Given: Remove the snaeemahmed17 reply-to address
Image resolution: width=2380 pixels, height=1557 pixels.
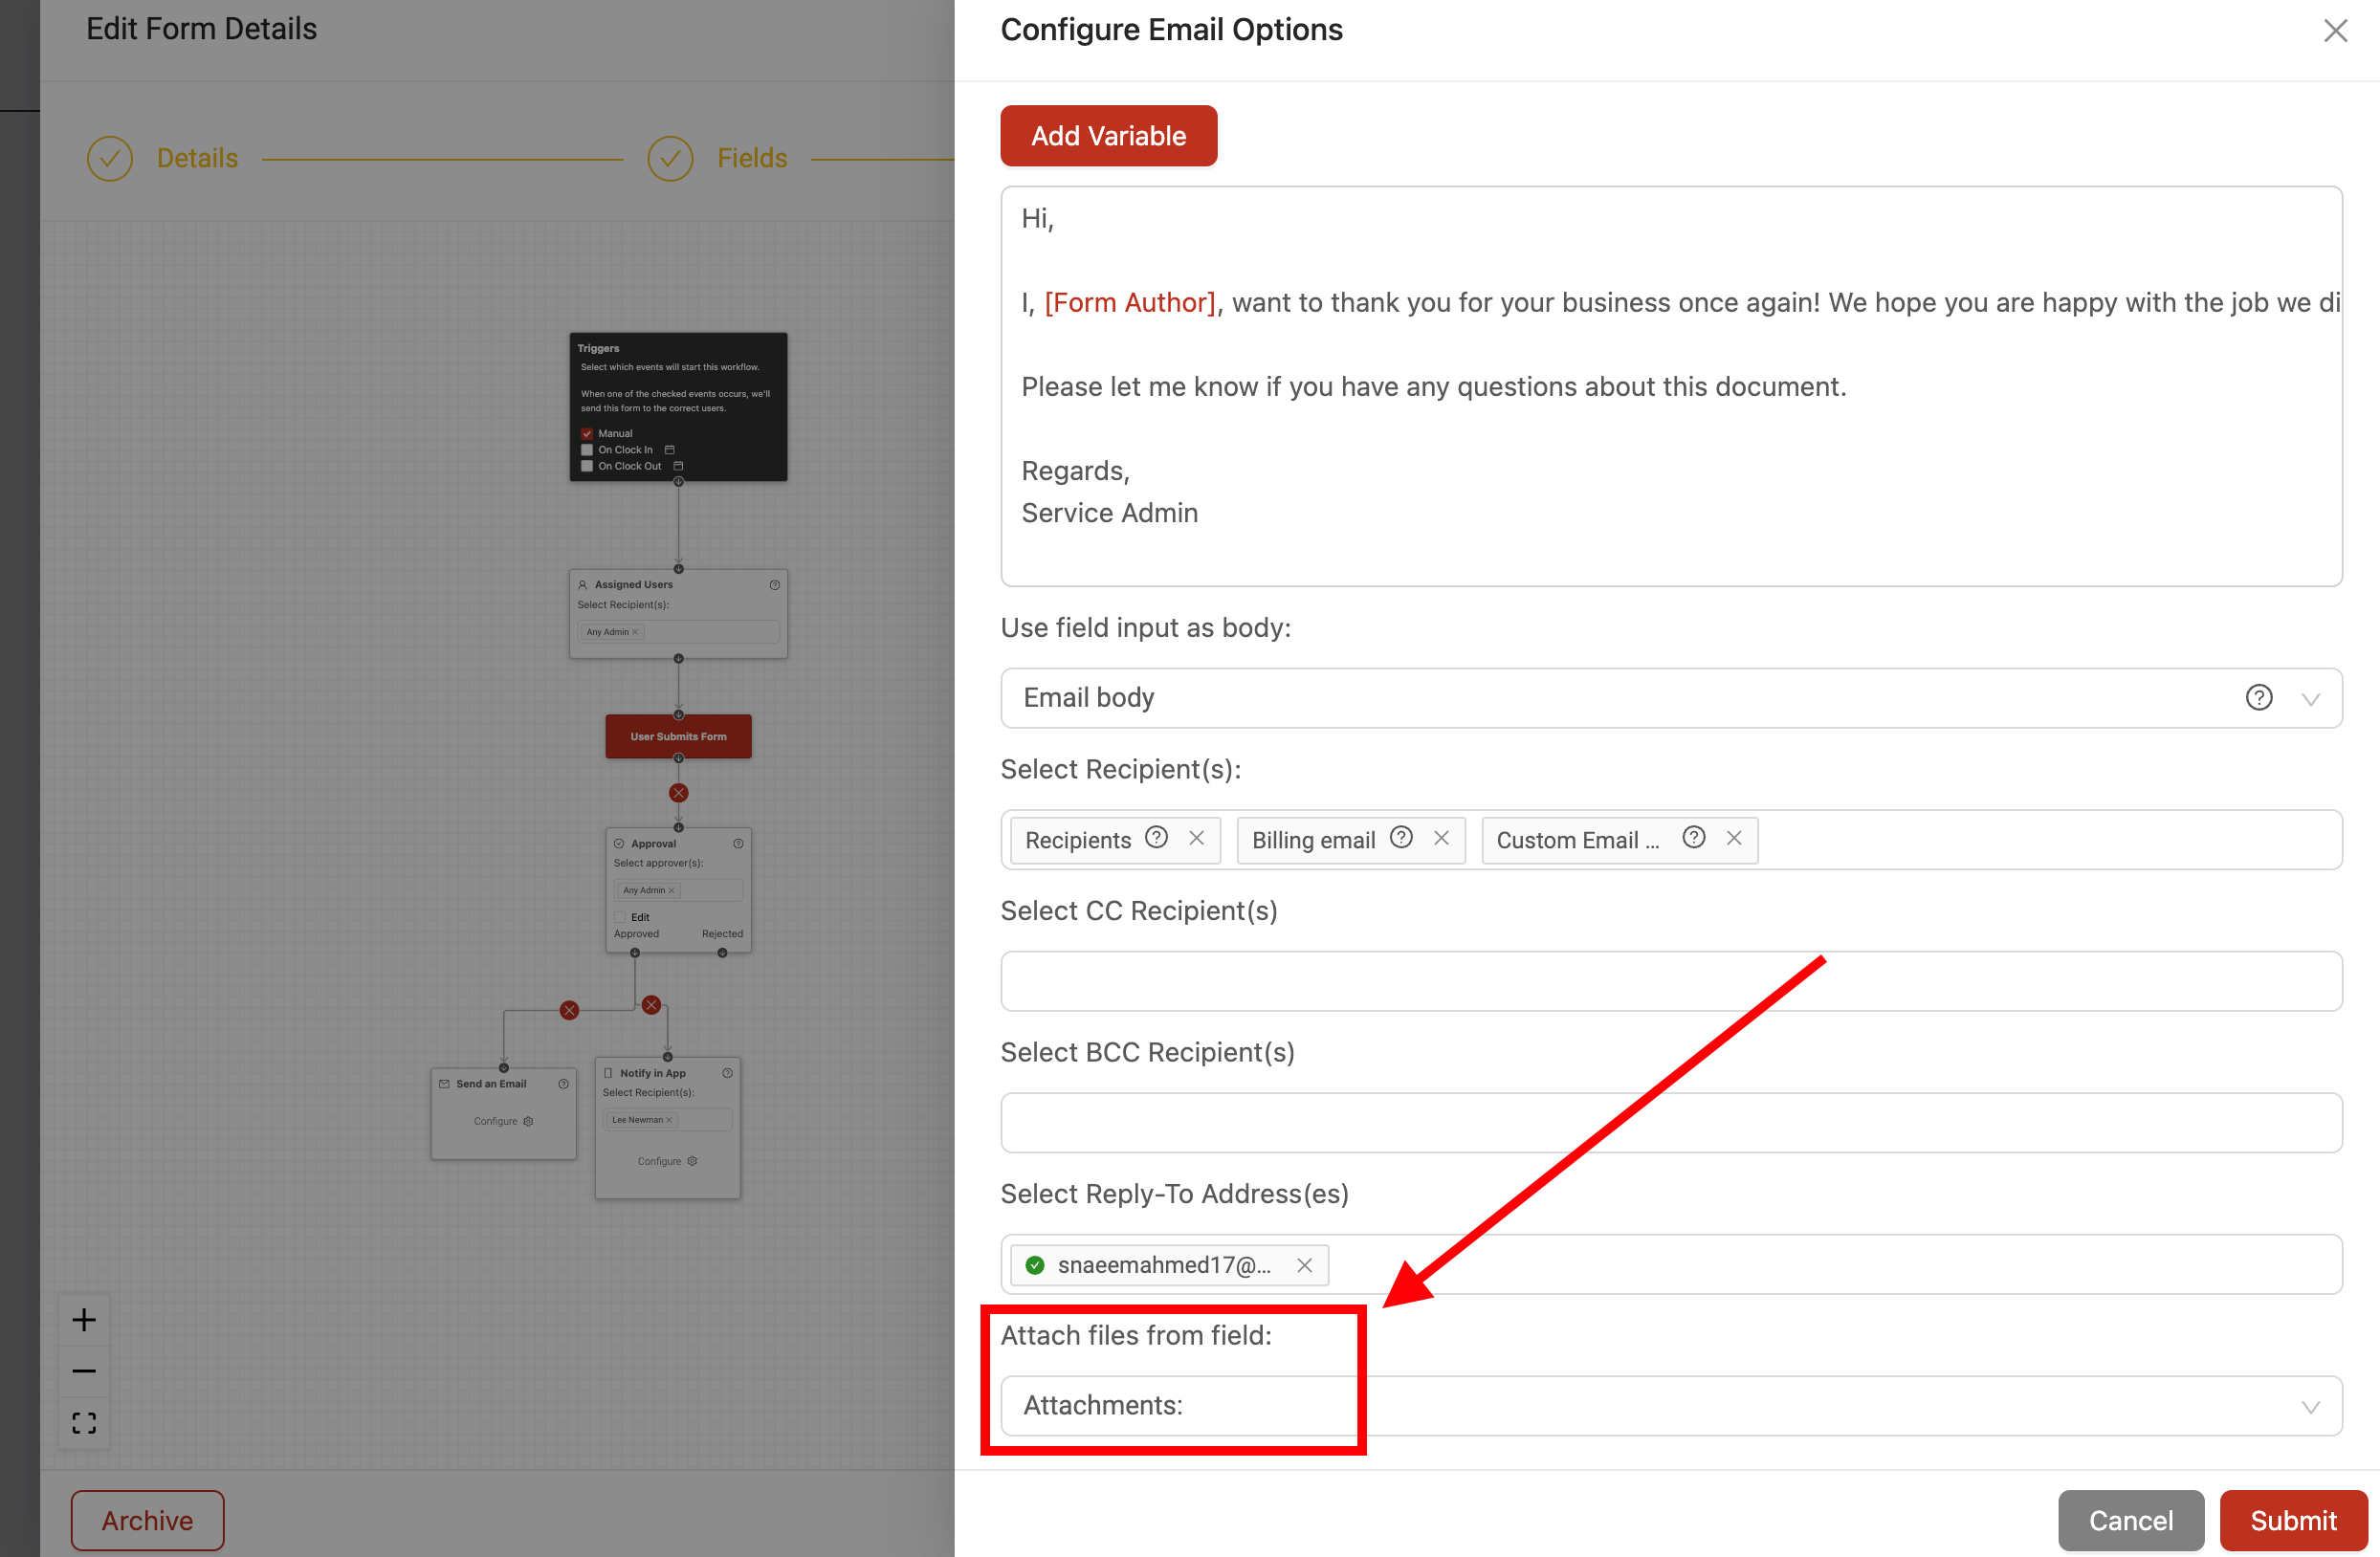Looking at the screenshot, I should (x=1304, y=1265).
